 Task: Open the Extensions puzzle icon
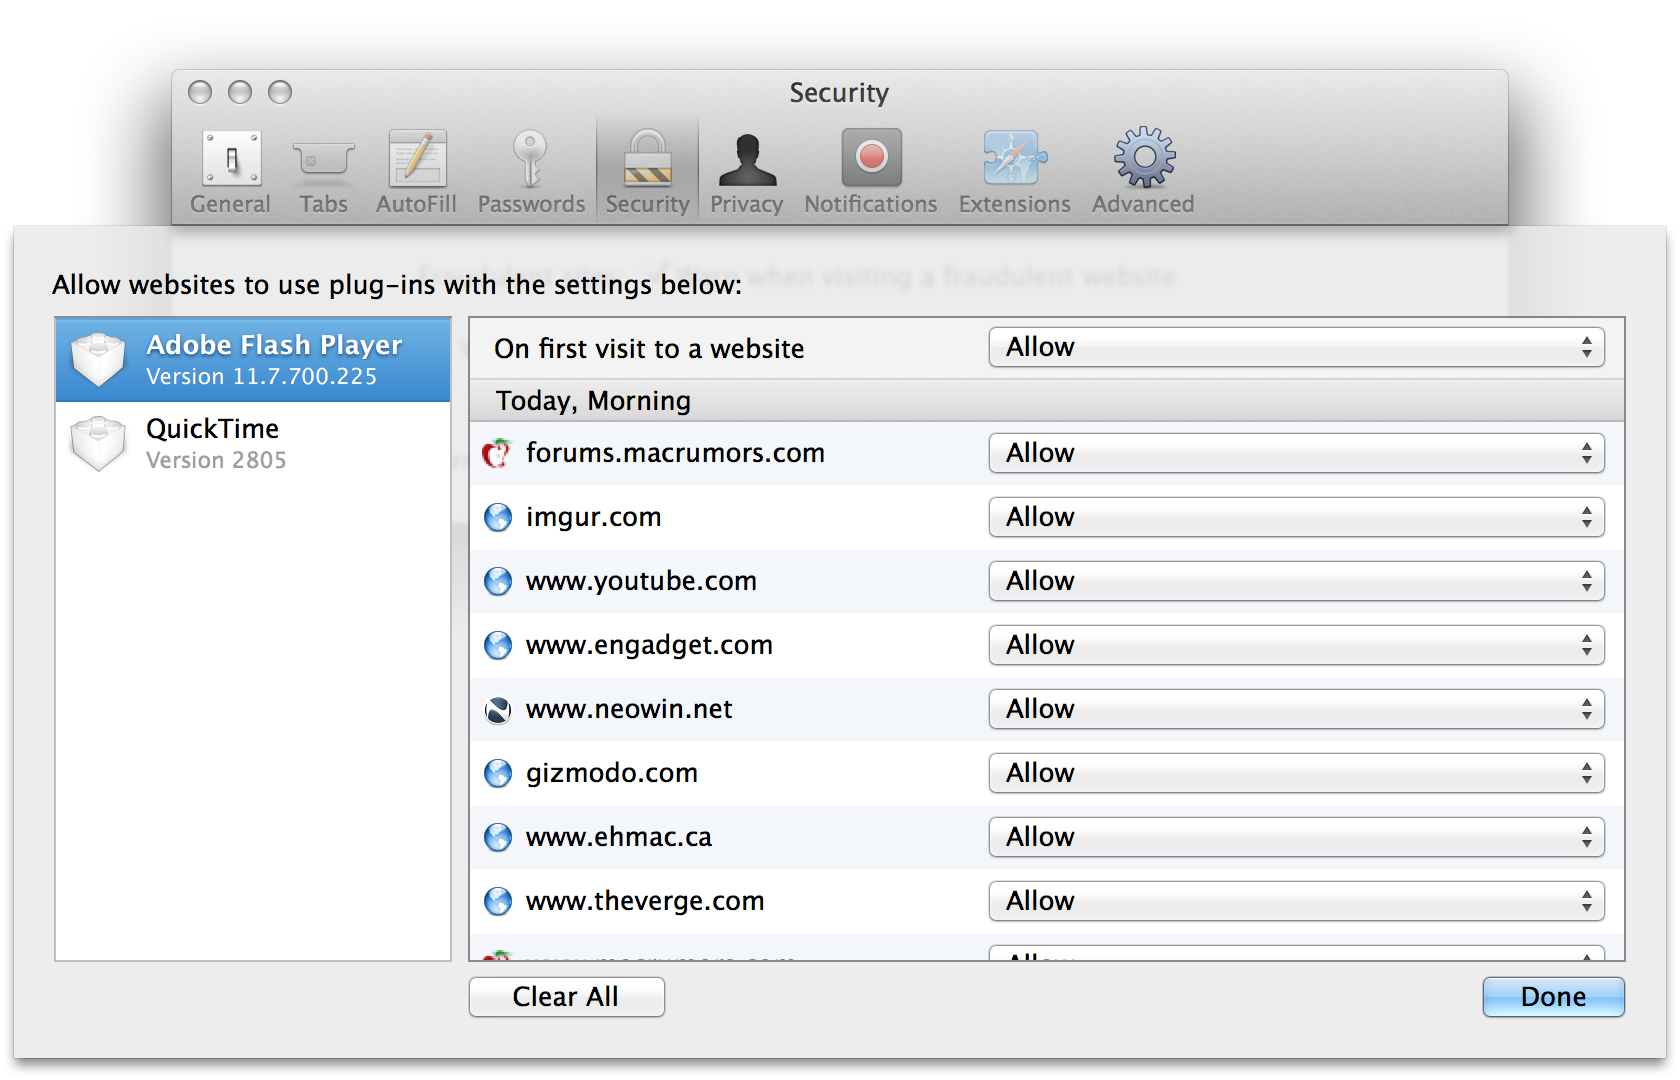coord(1014,160)
